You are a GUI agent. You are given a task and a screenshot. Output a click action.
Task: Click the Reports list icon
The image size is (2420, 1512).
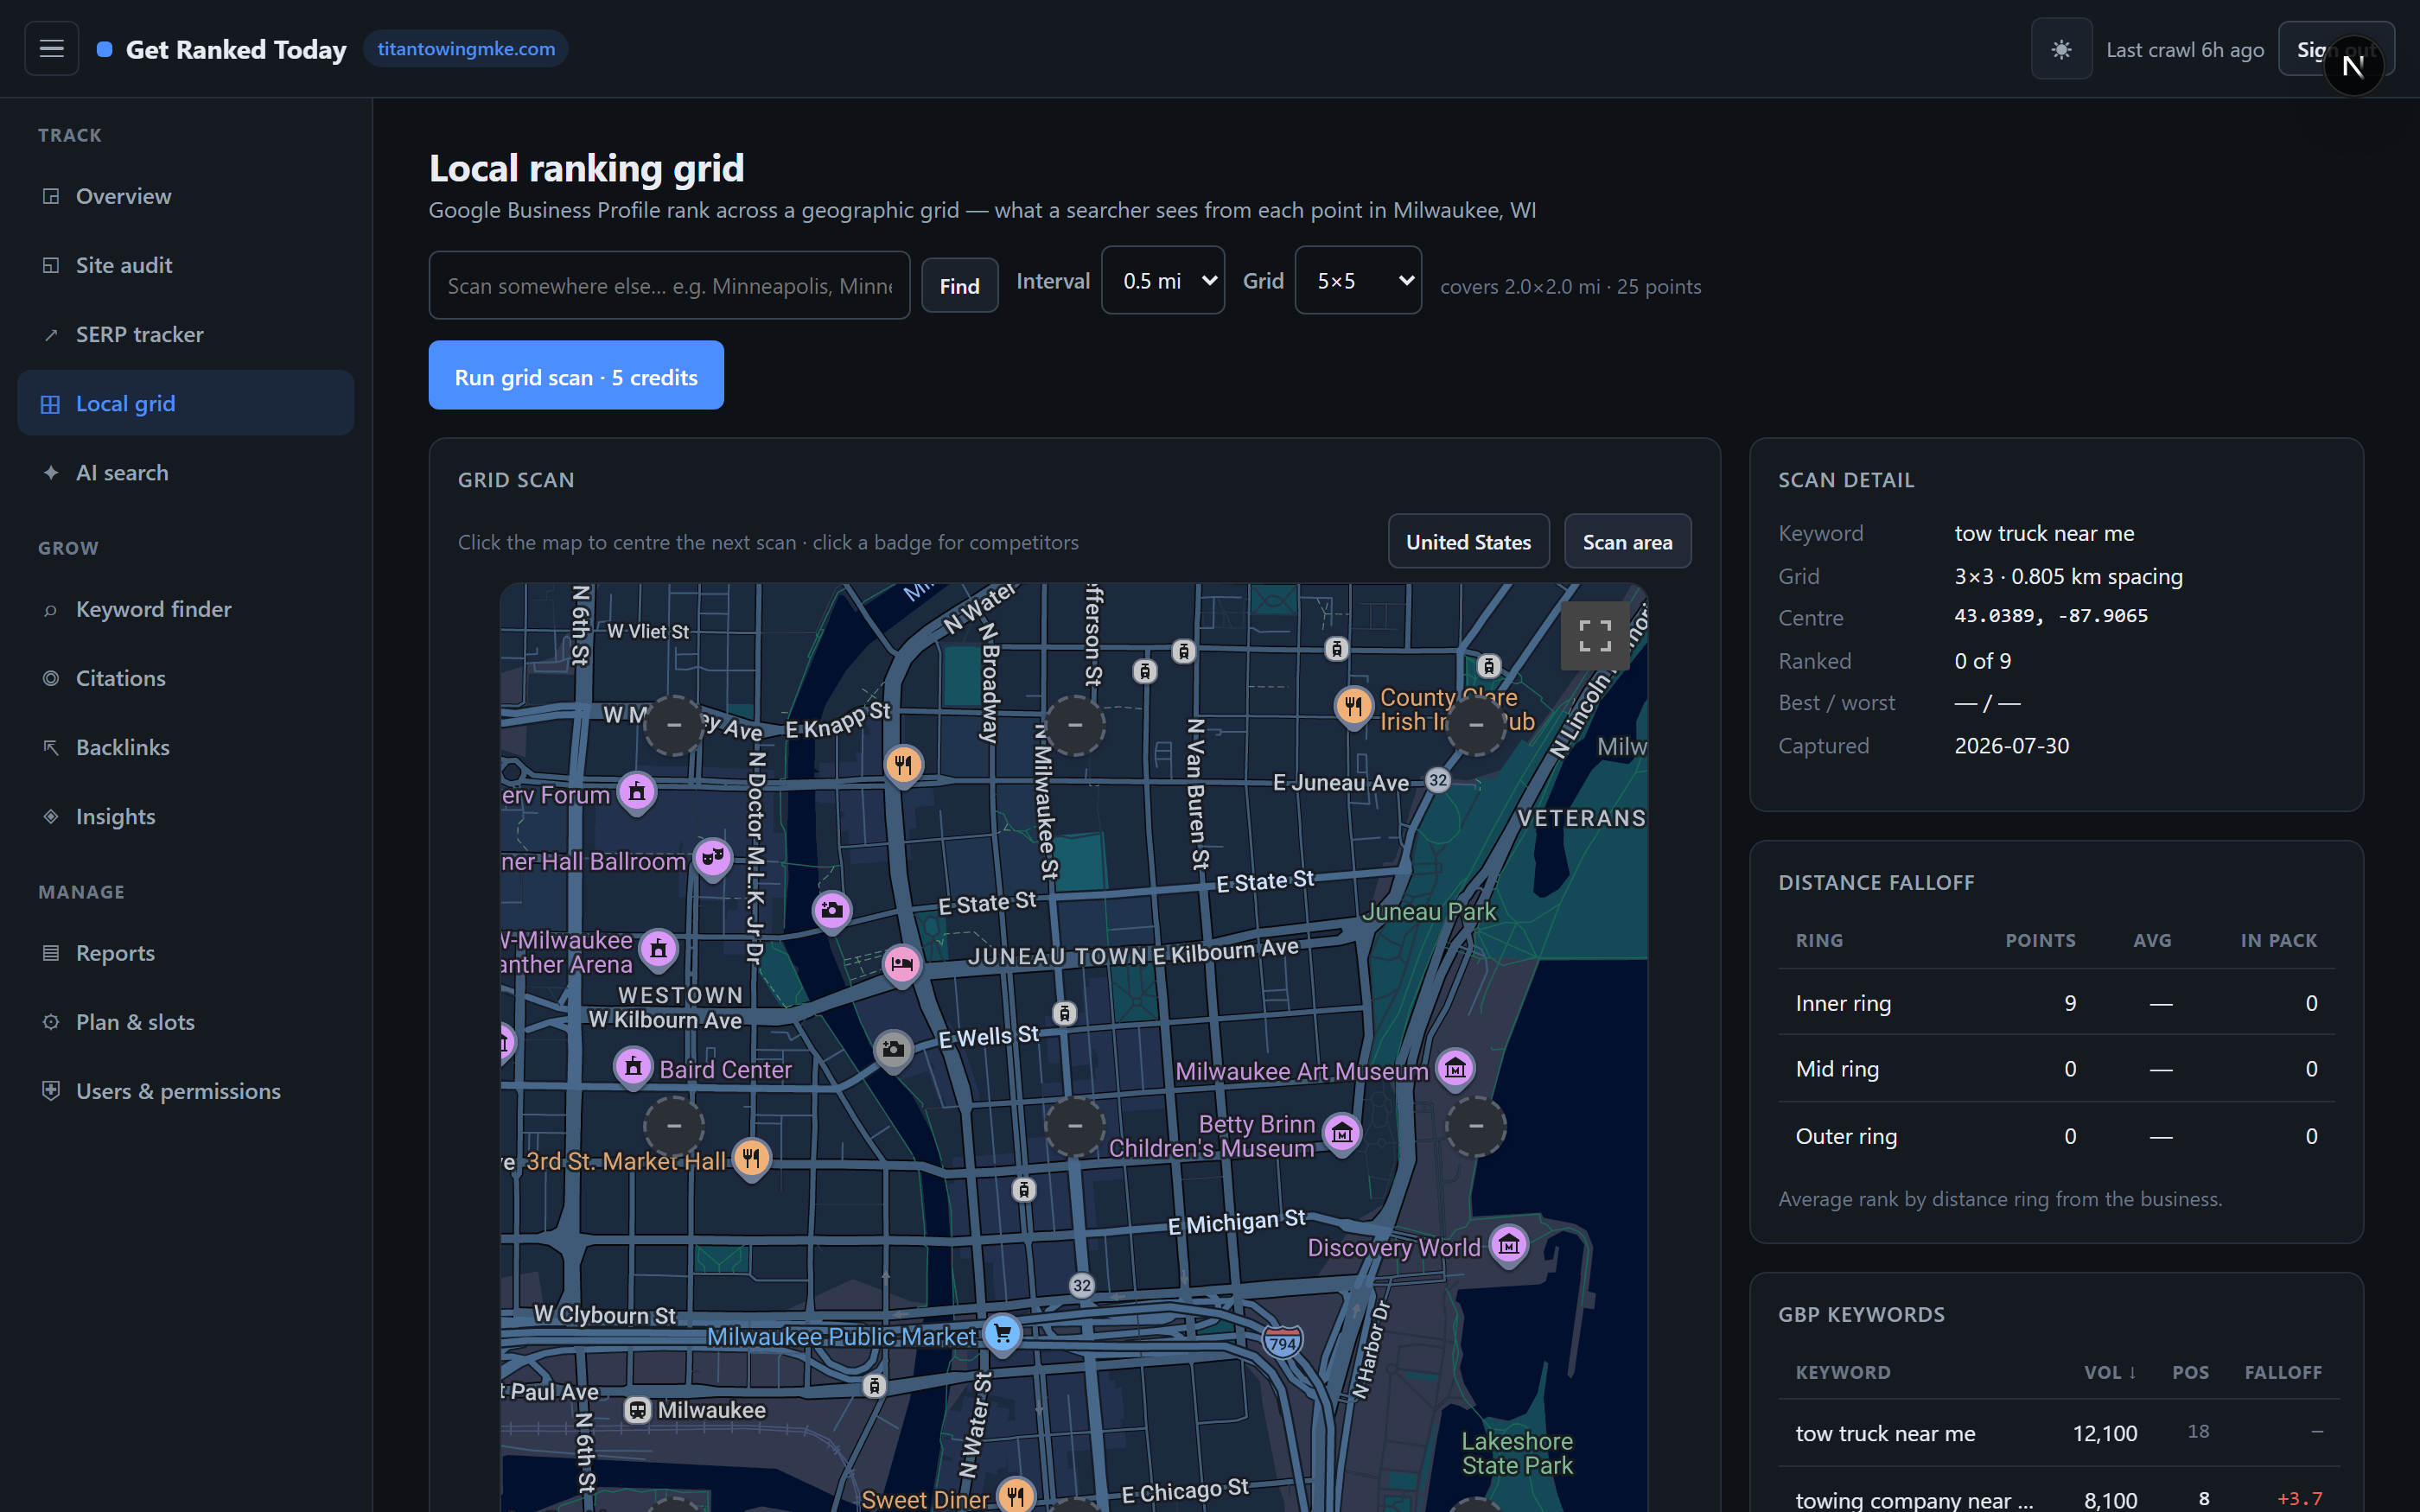click(51, 953)
